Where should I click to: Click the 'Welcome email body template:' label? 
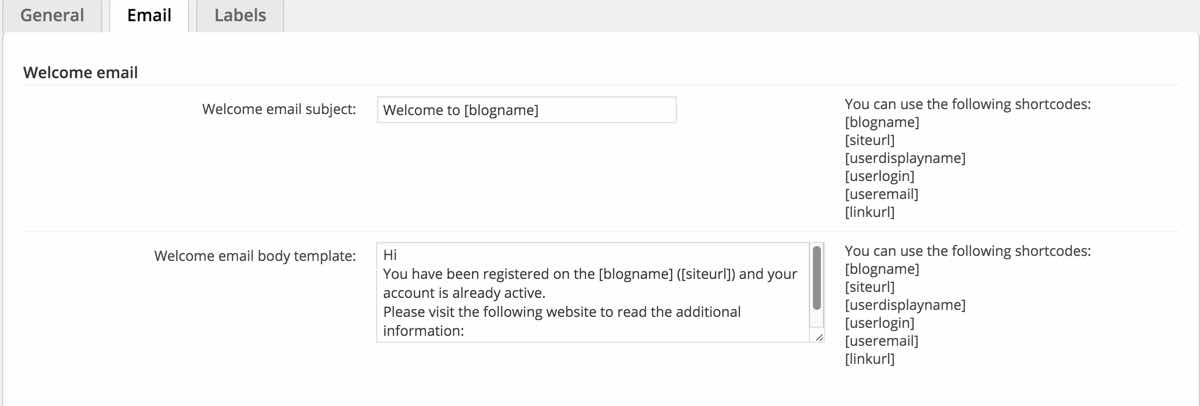click(x=255, y=256)
